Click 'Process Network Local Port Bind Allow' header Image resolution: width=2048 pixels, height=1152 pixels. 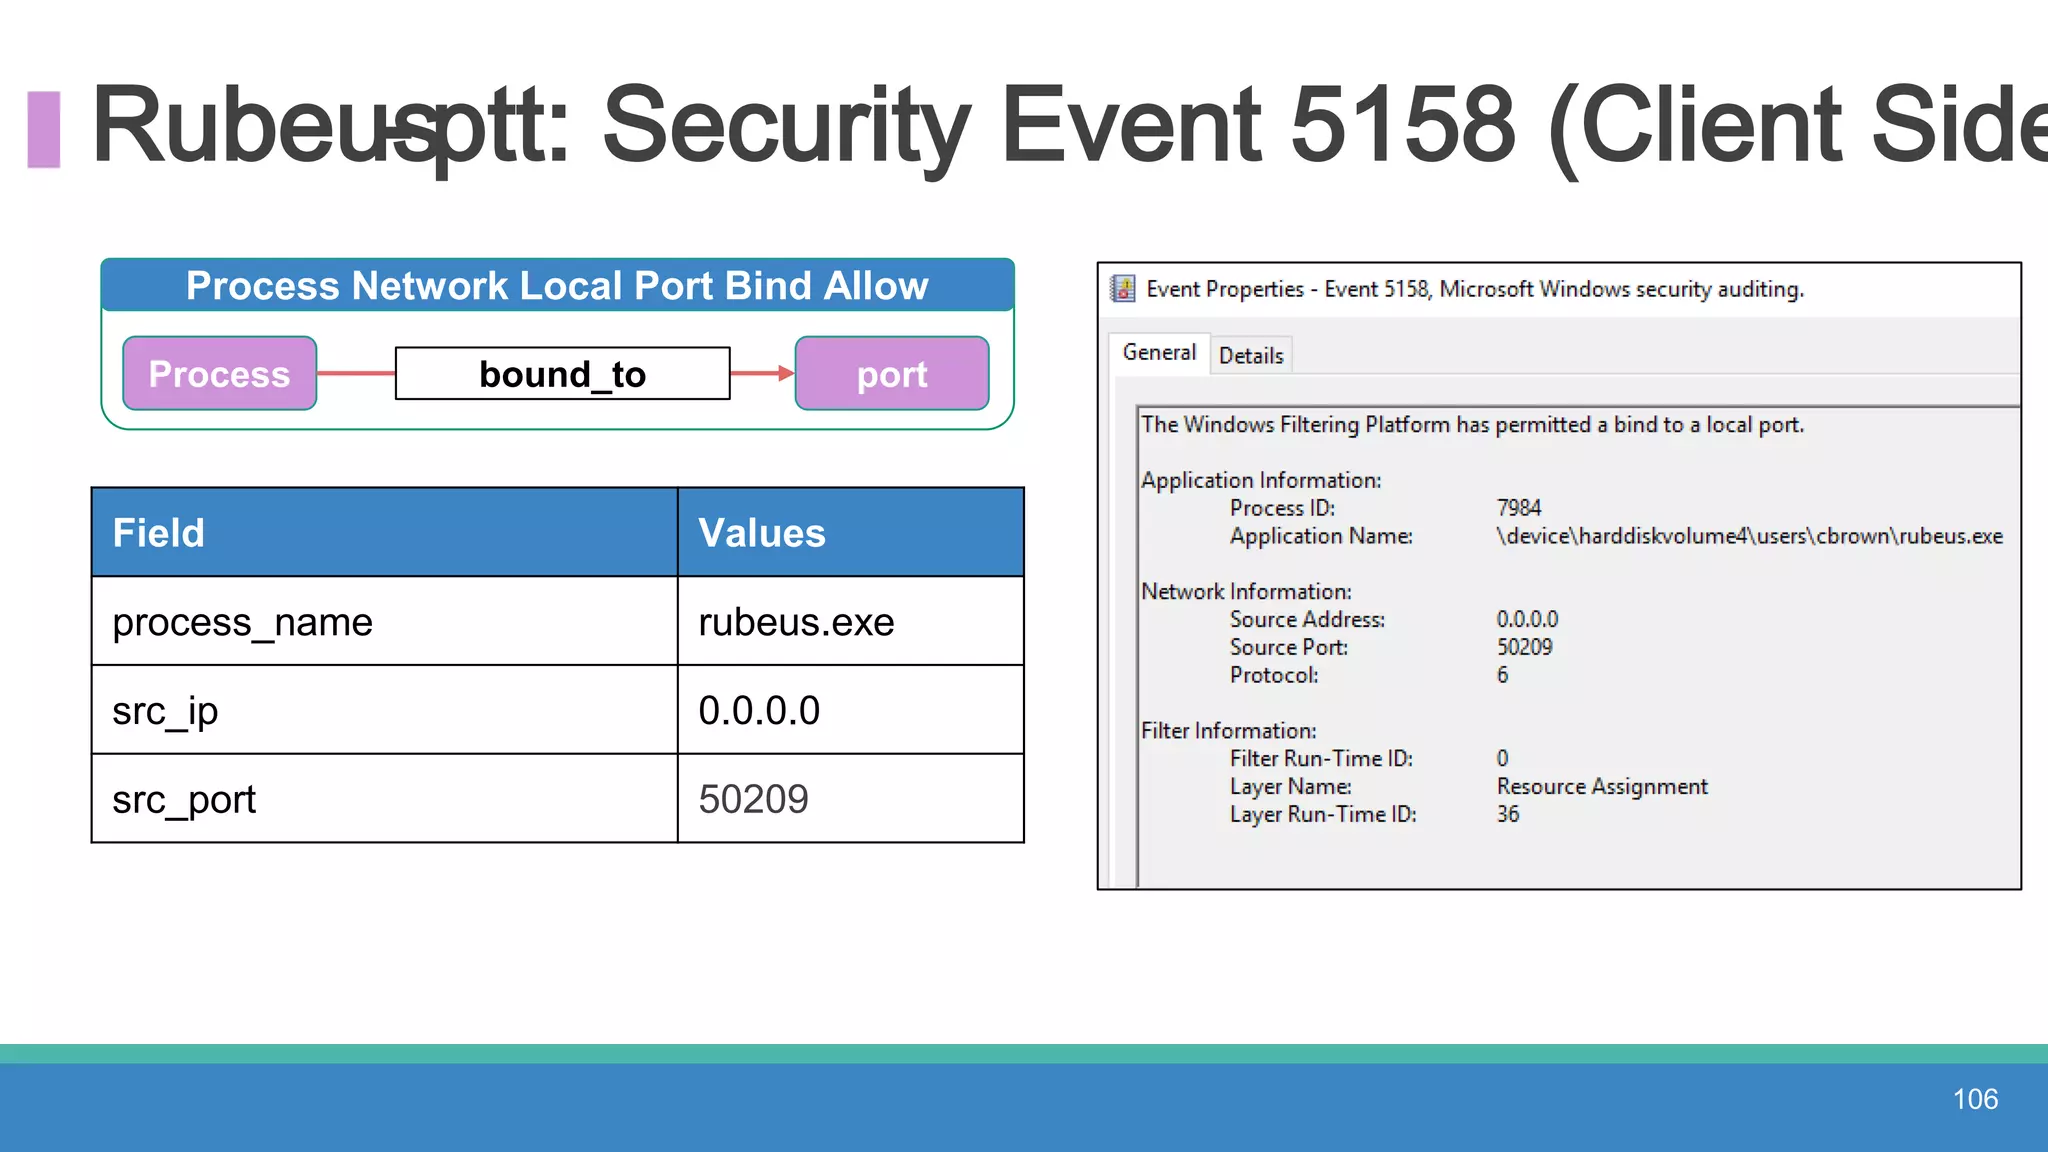tap(558, 286)
